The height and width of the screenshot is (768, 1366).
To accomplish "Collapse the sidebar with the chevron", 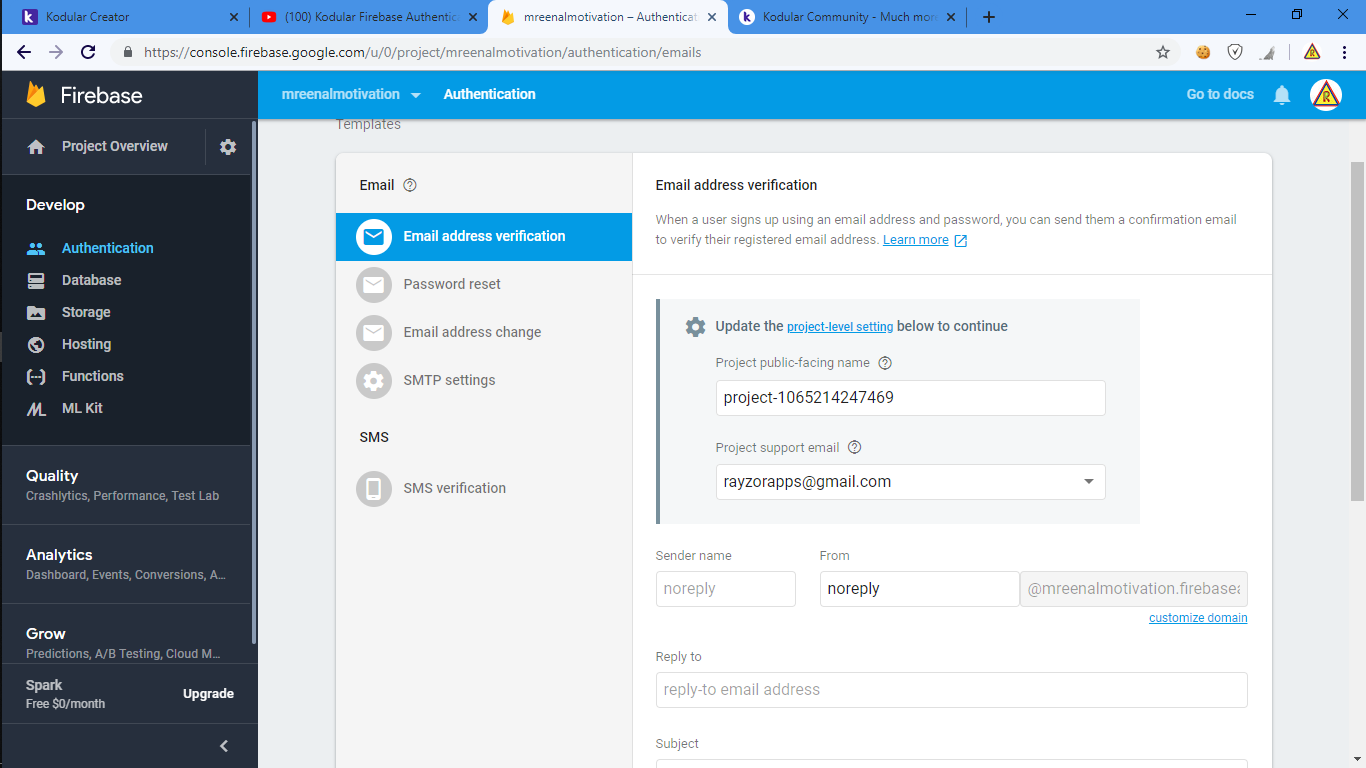I will 224,746.
